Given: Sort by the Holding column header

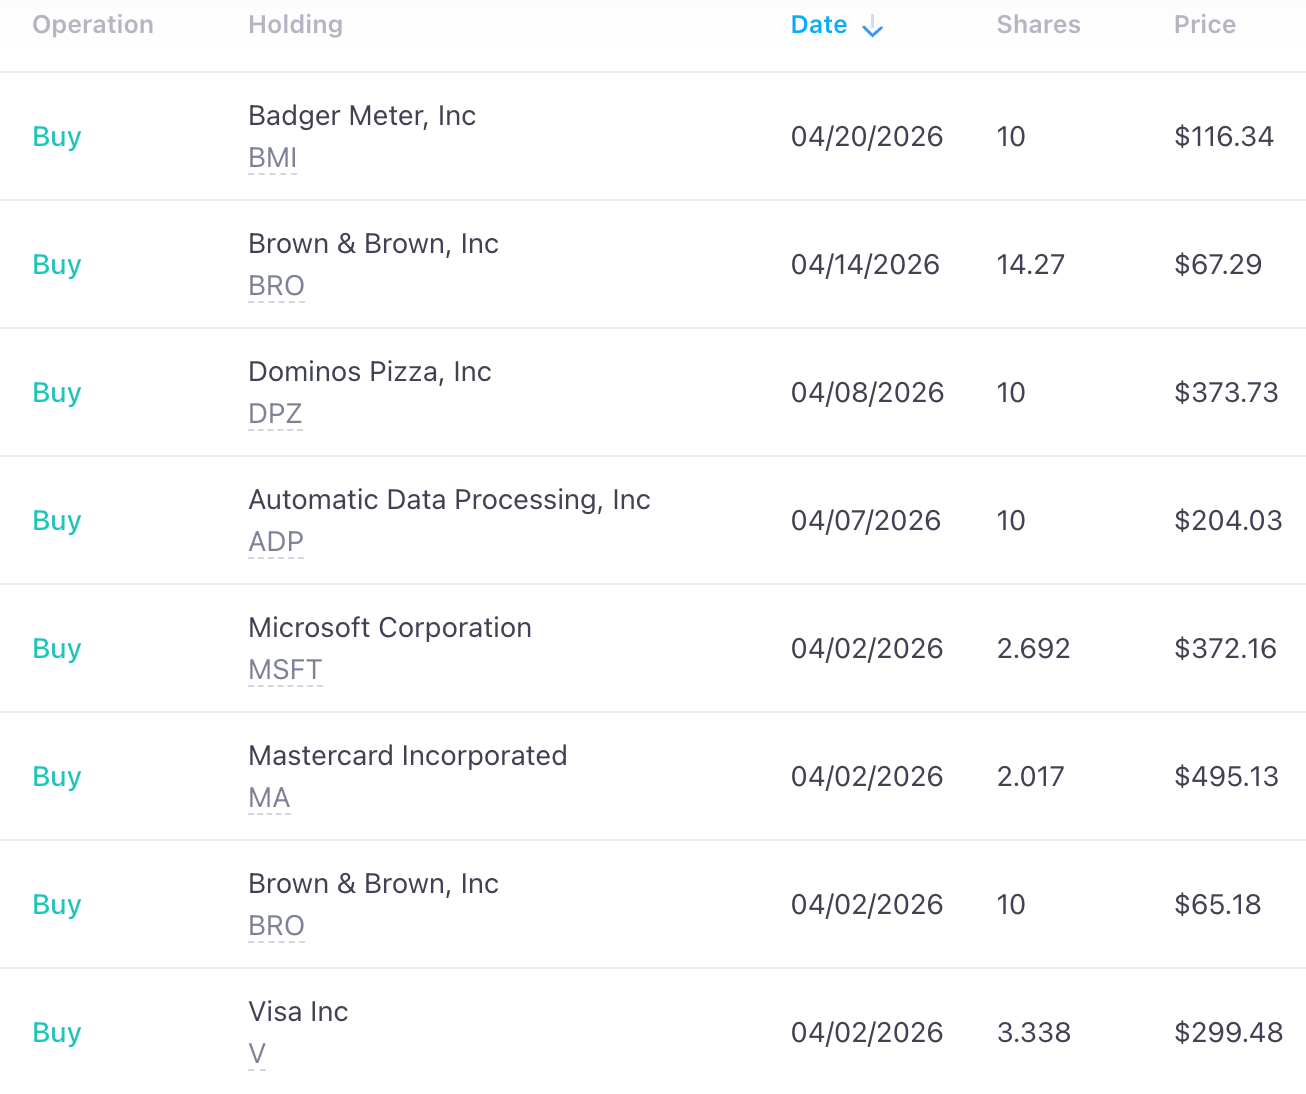Looking at the screenshot, I should tap(295, 25).
